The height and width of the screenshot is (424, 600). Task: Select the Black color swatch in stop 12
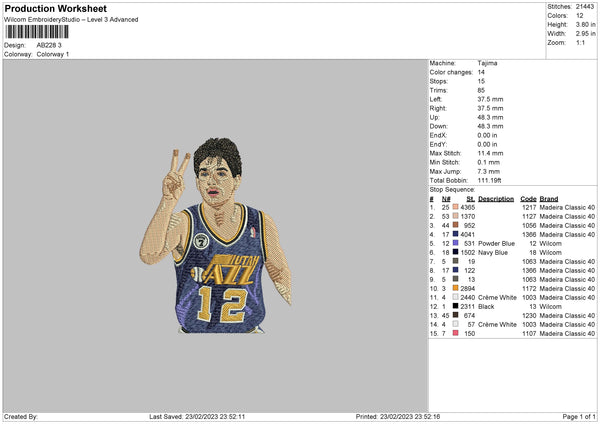coord(455,306)
